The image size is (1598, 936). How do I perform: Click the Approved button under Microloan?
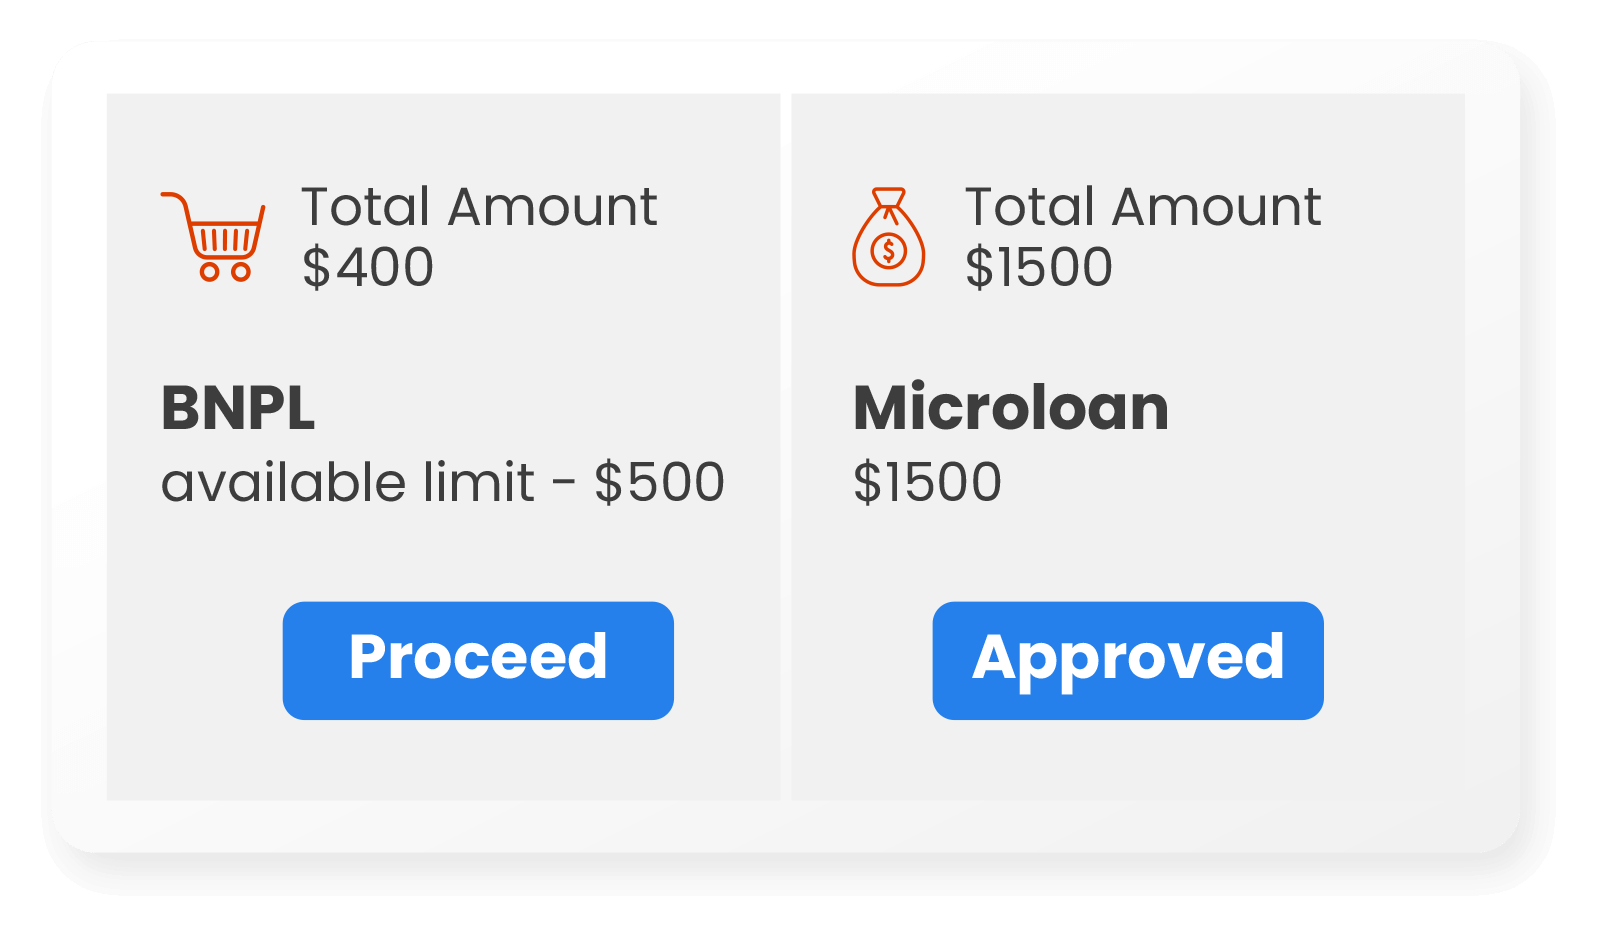coord(1127,658)
